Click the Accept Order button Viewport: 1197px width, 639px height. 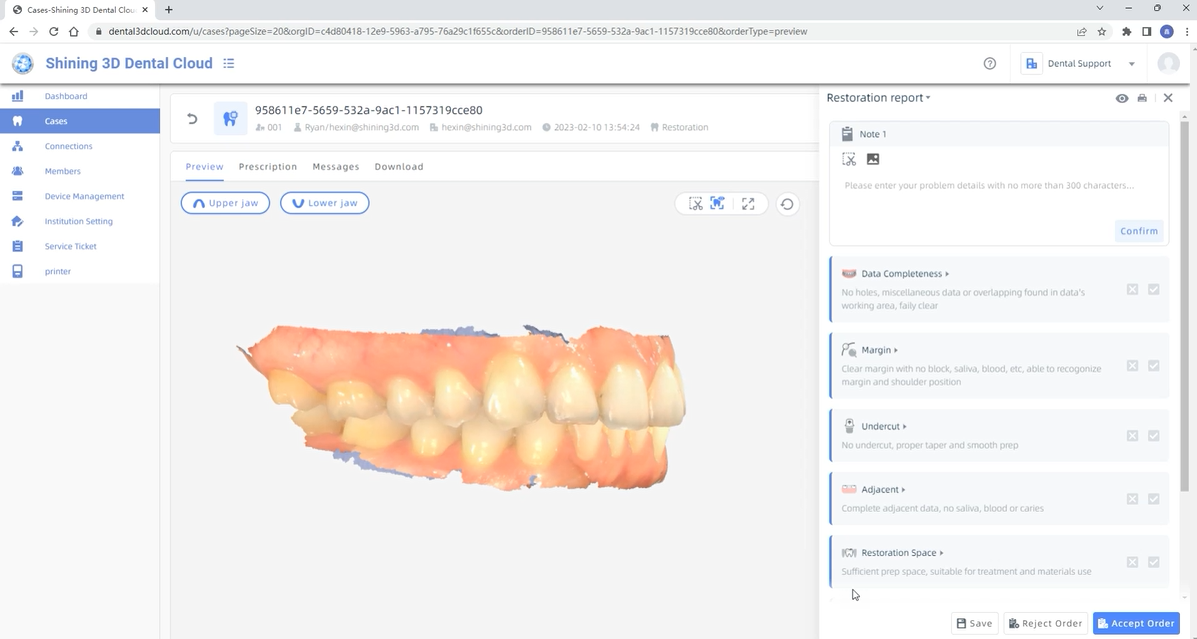pos(1136,622)
